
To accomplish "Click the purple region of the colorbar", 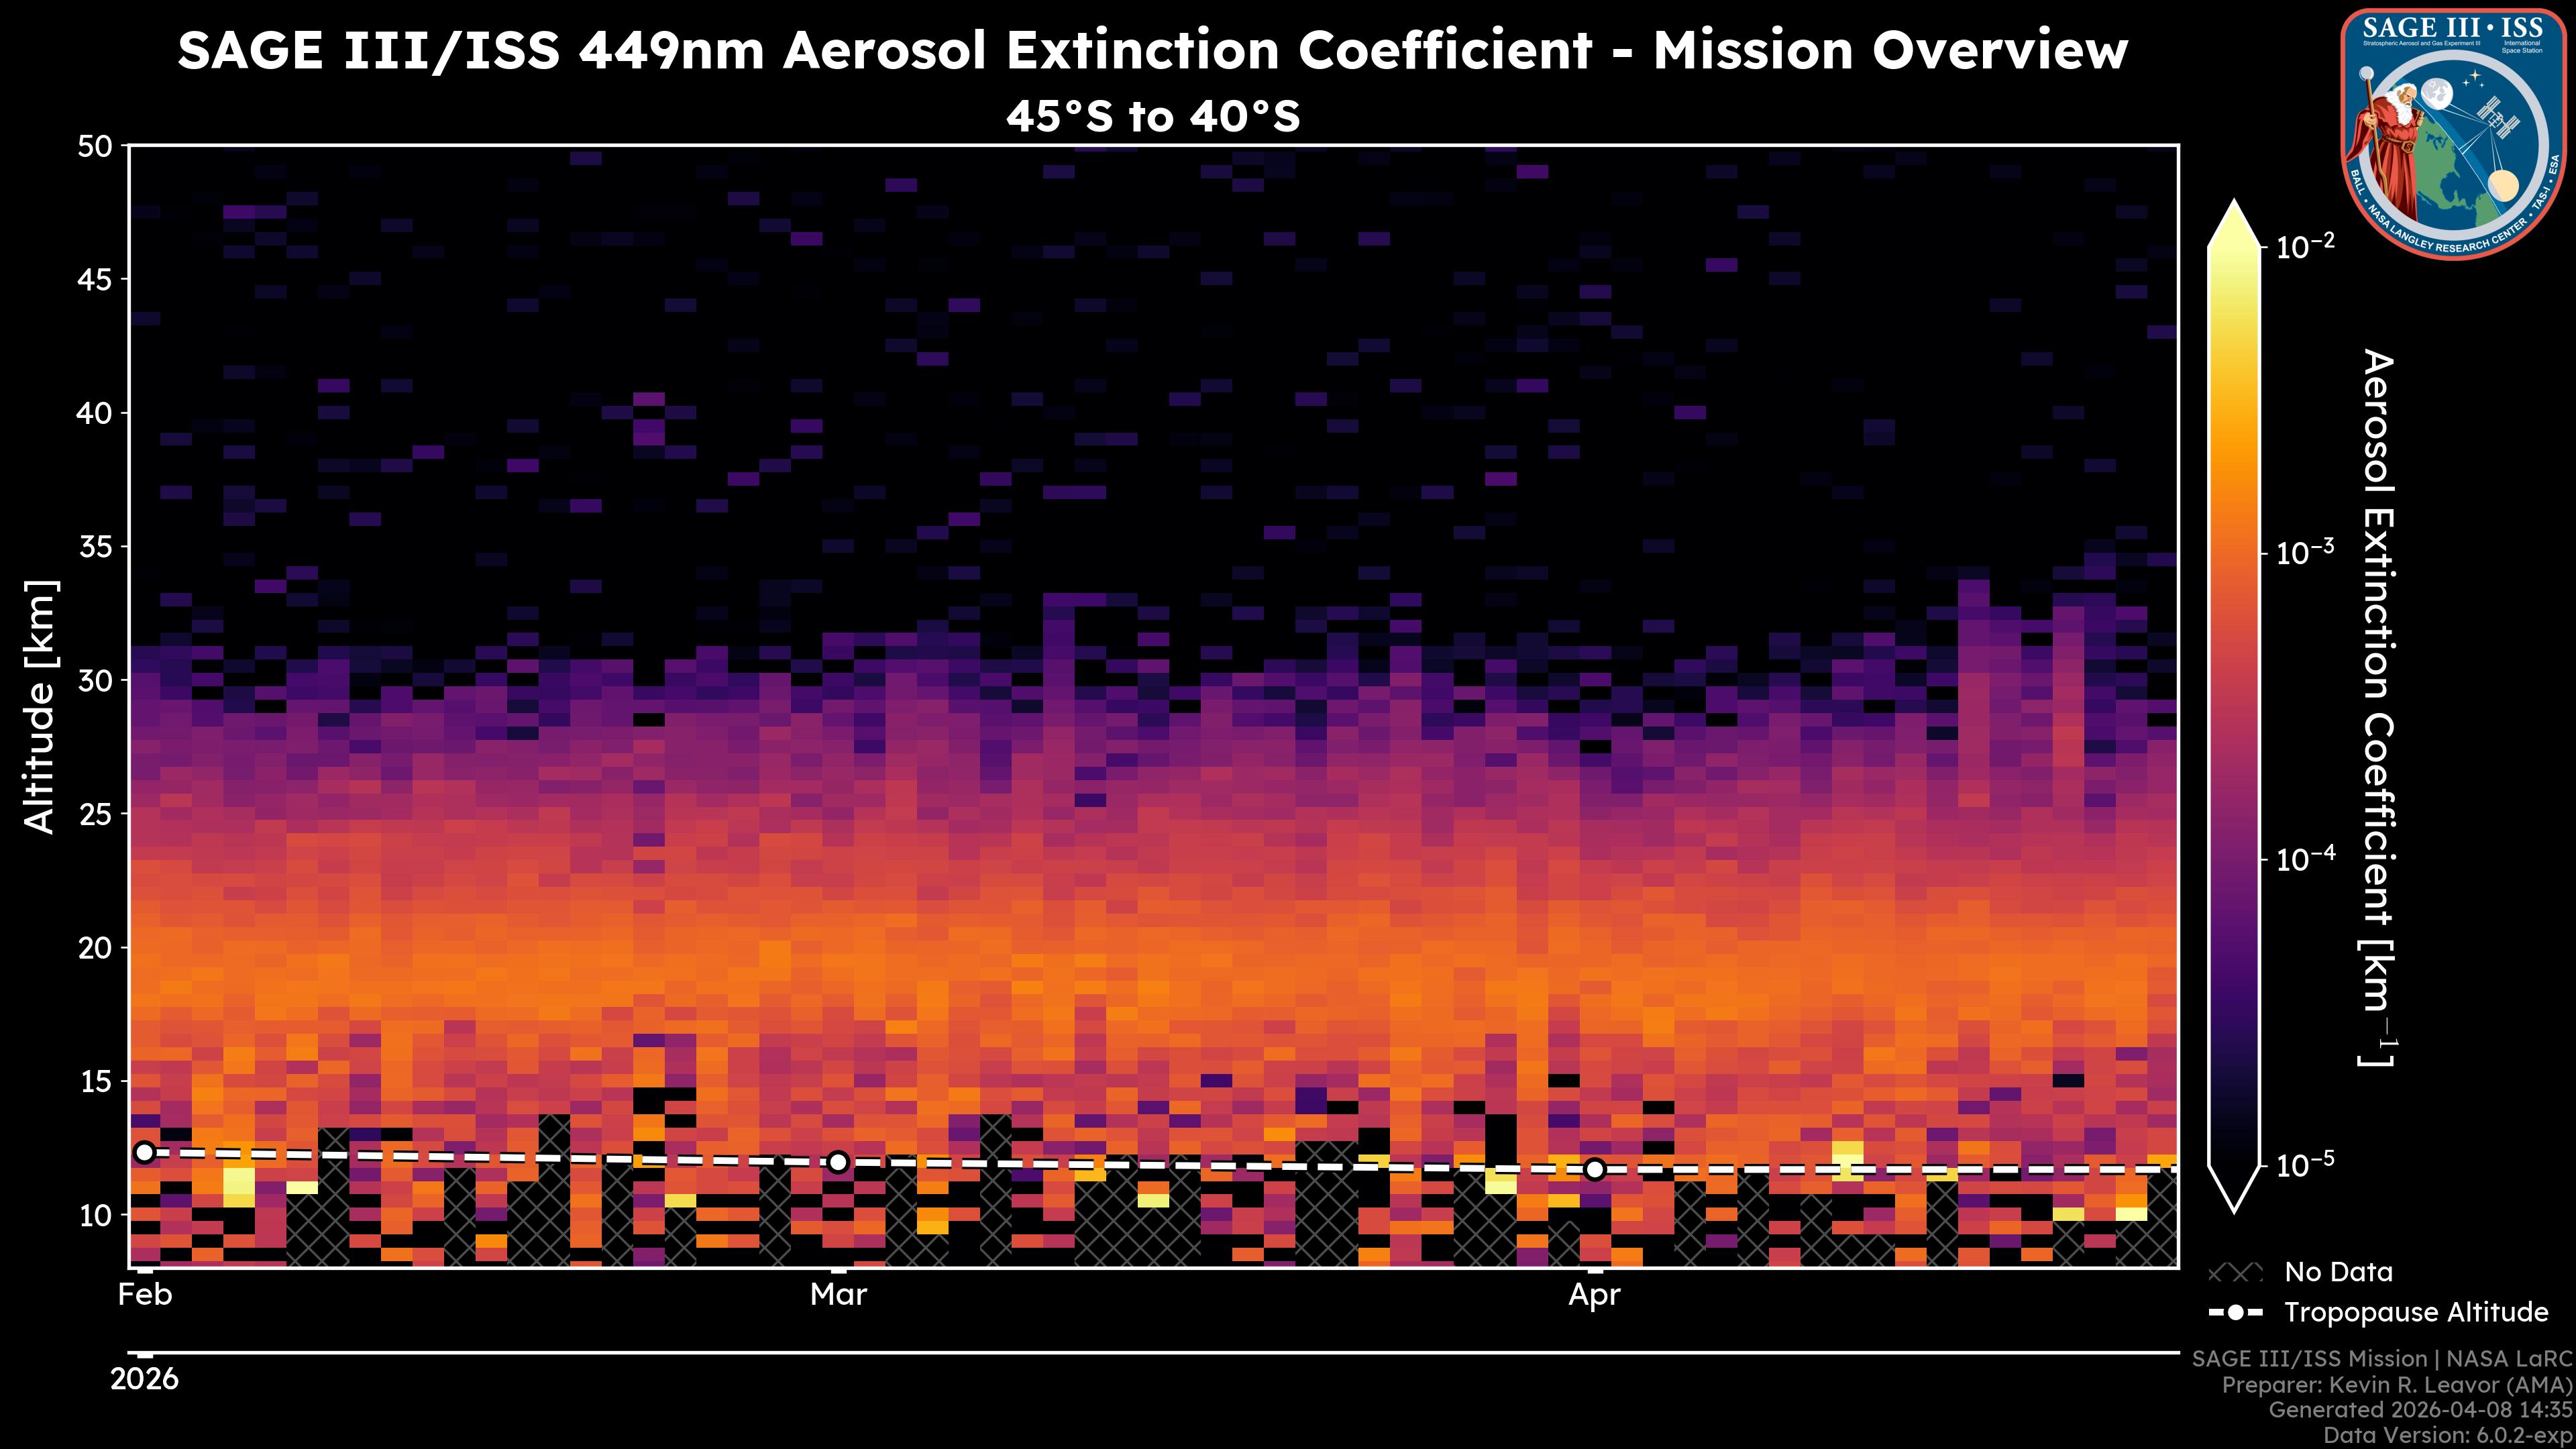I will 2234,900.
